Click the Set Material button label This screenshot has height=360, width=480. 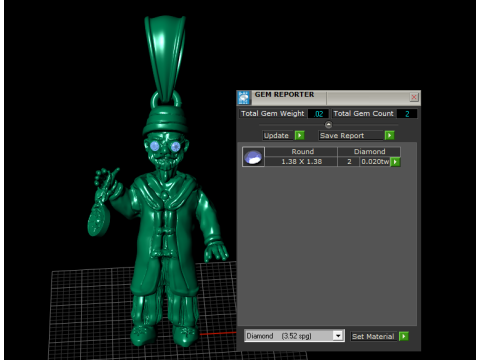point(373,336)
